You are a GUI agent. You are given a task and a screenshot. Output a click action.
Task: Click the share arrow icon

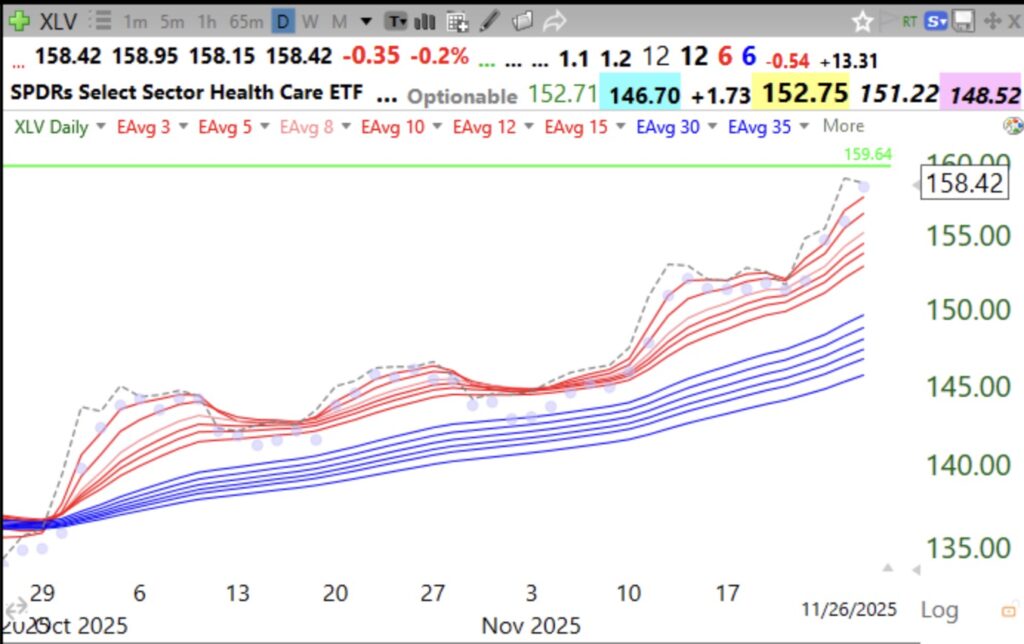click(x=556, y=20)
